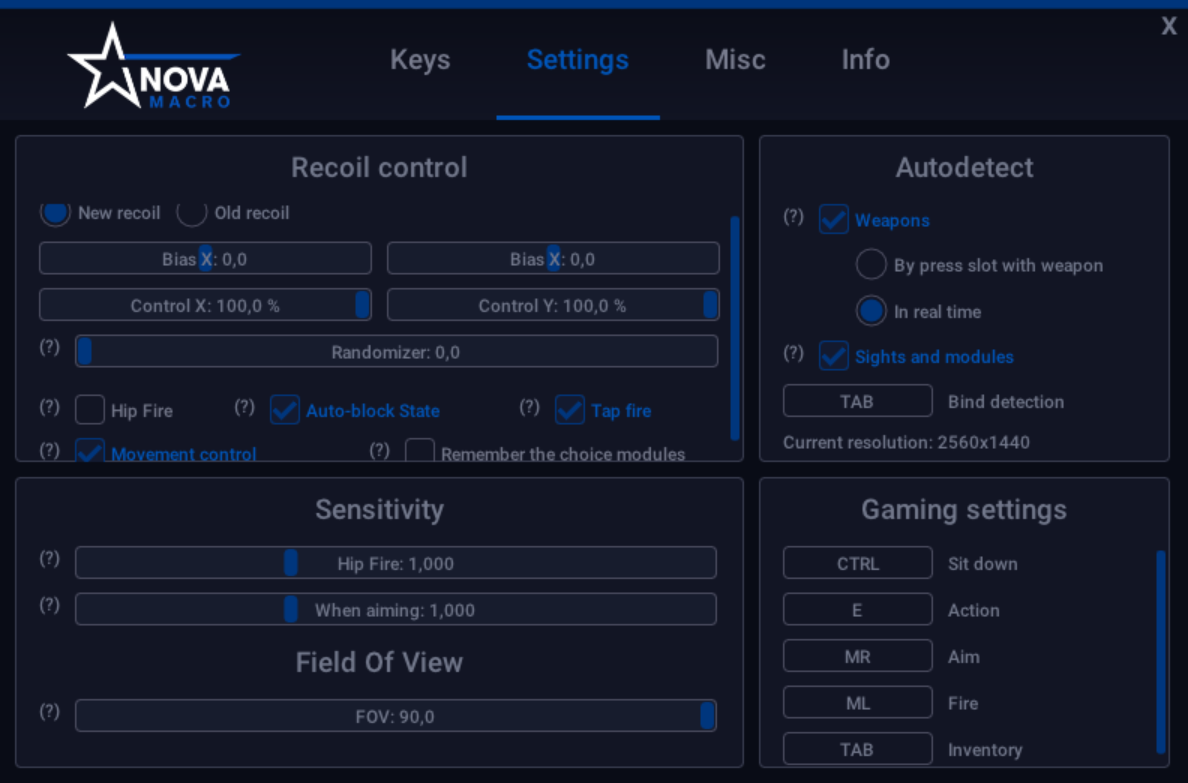Click the Gaming settings scrollbar
The image size is (1188, 783).
coord(1161,652)
